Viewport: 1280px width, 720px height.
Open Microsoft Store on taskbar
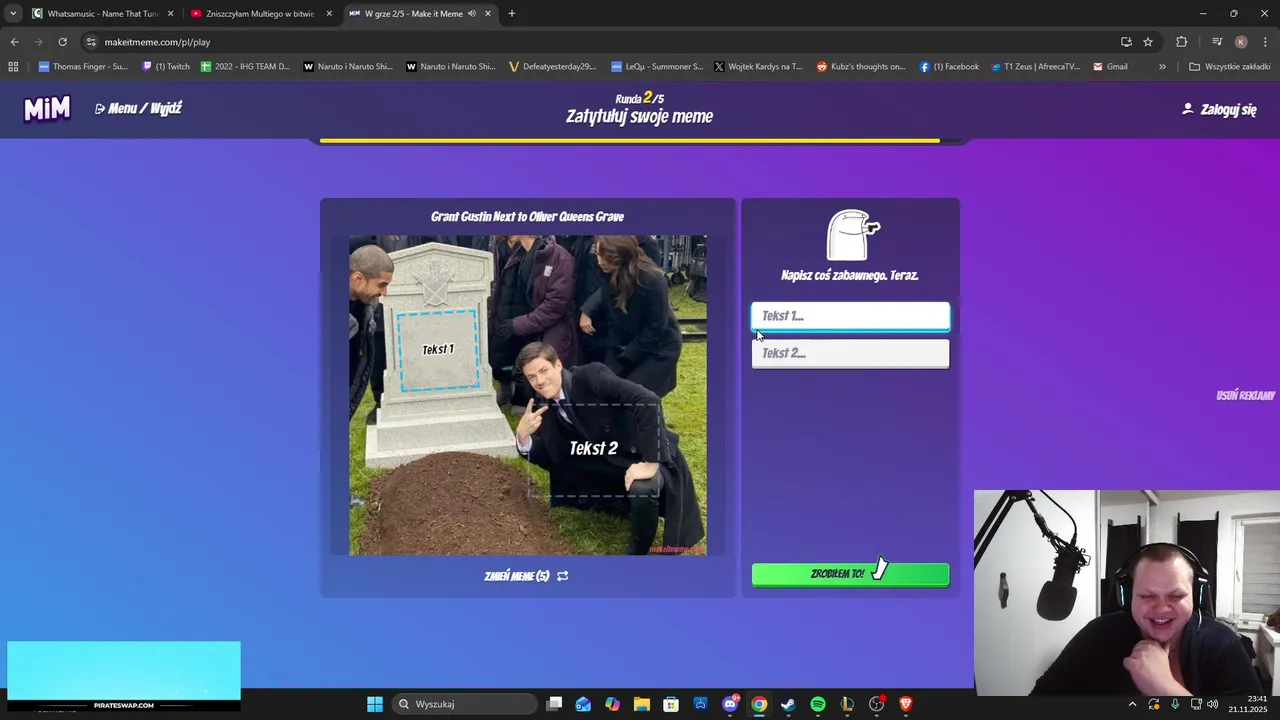(671, 704)
